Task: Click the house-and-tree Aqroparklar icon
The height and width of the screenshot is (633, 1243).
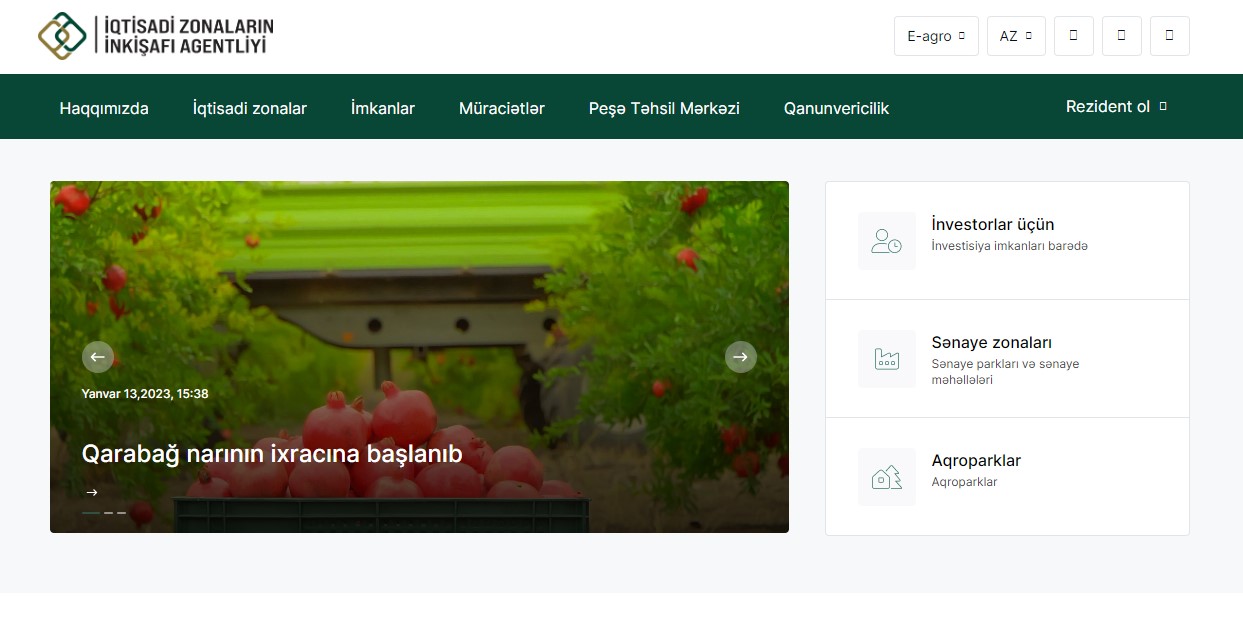Action: tap(886, 477)
